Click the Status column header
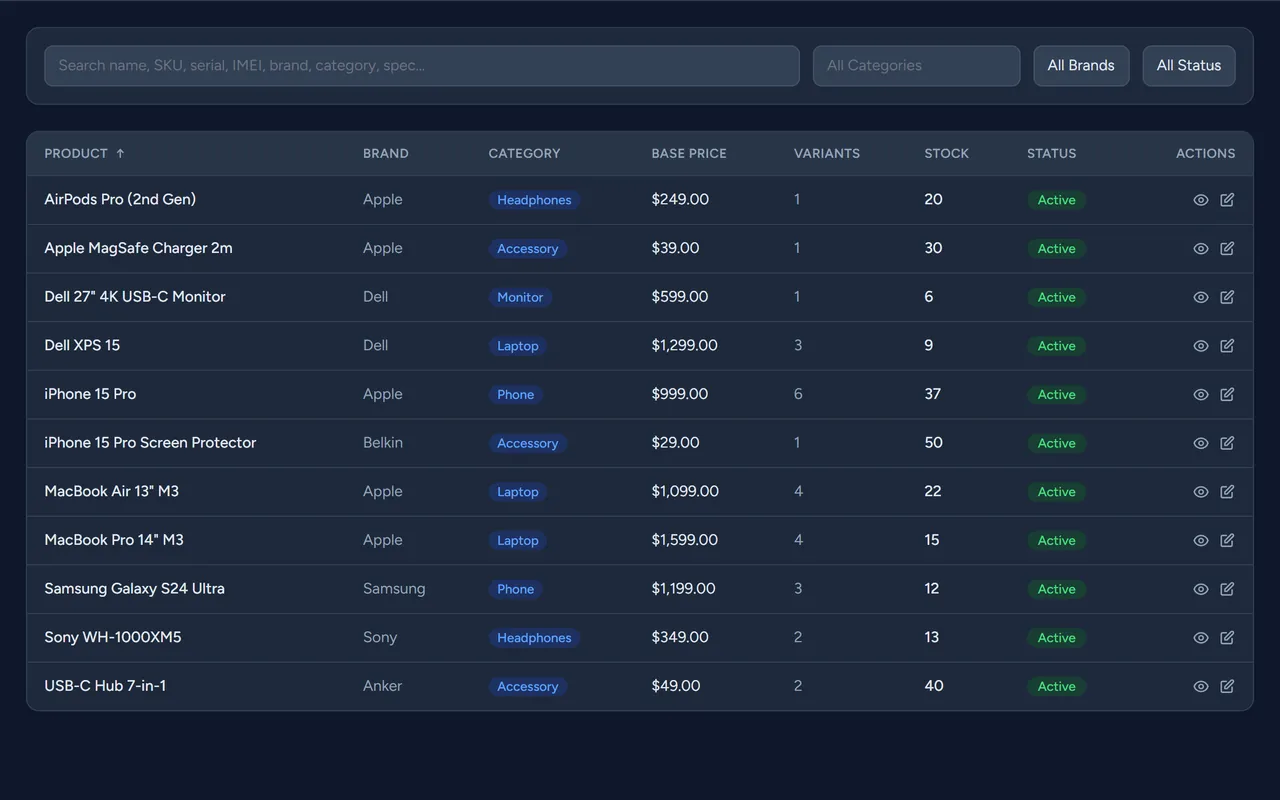The image size is (1280, 800). pos(1052,154)
